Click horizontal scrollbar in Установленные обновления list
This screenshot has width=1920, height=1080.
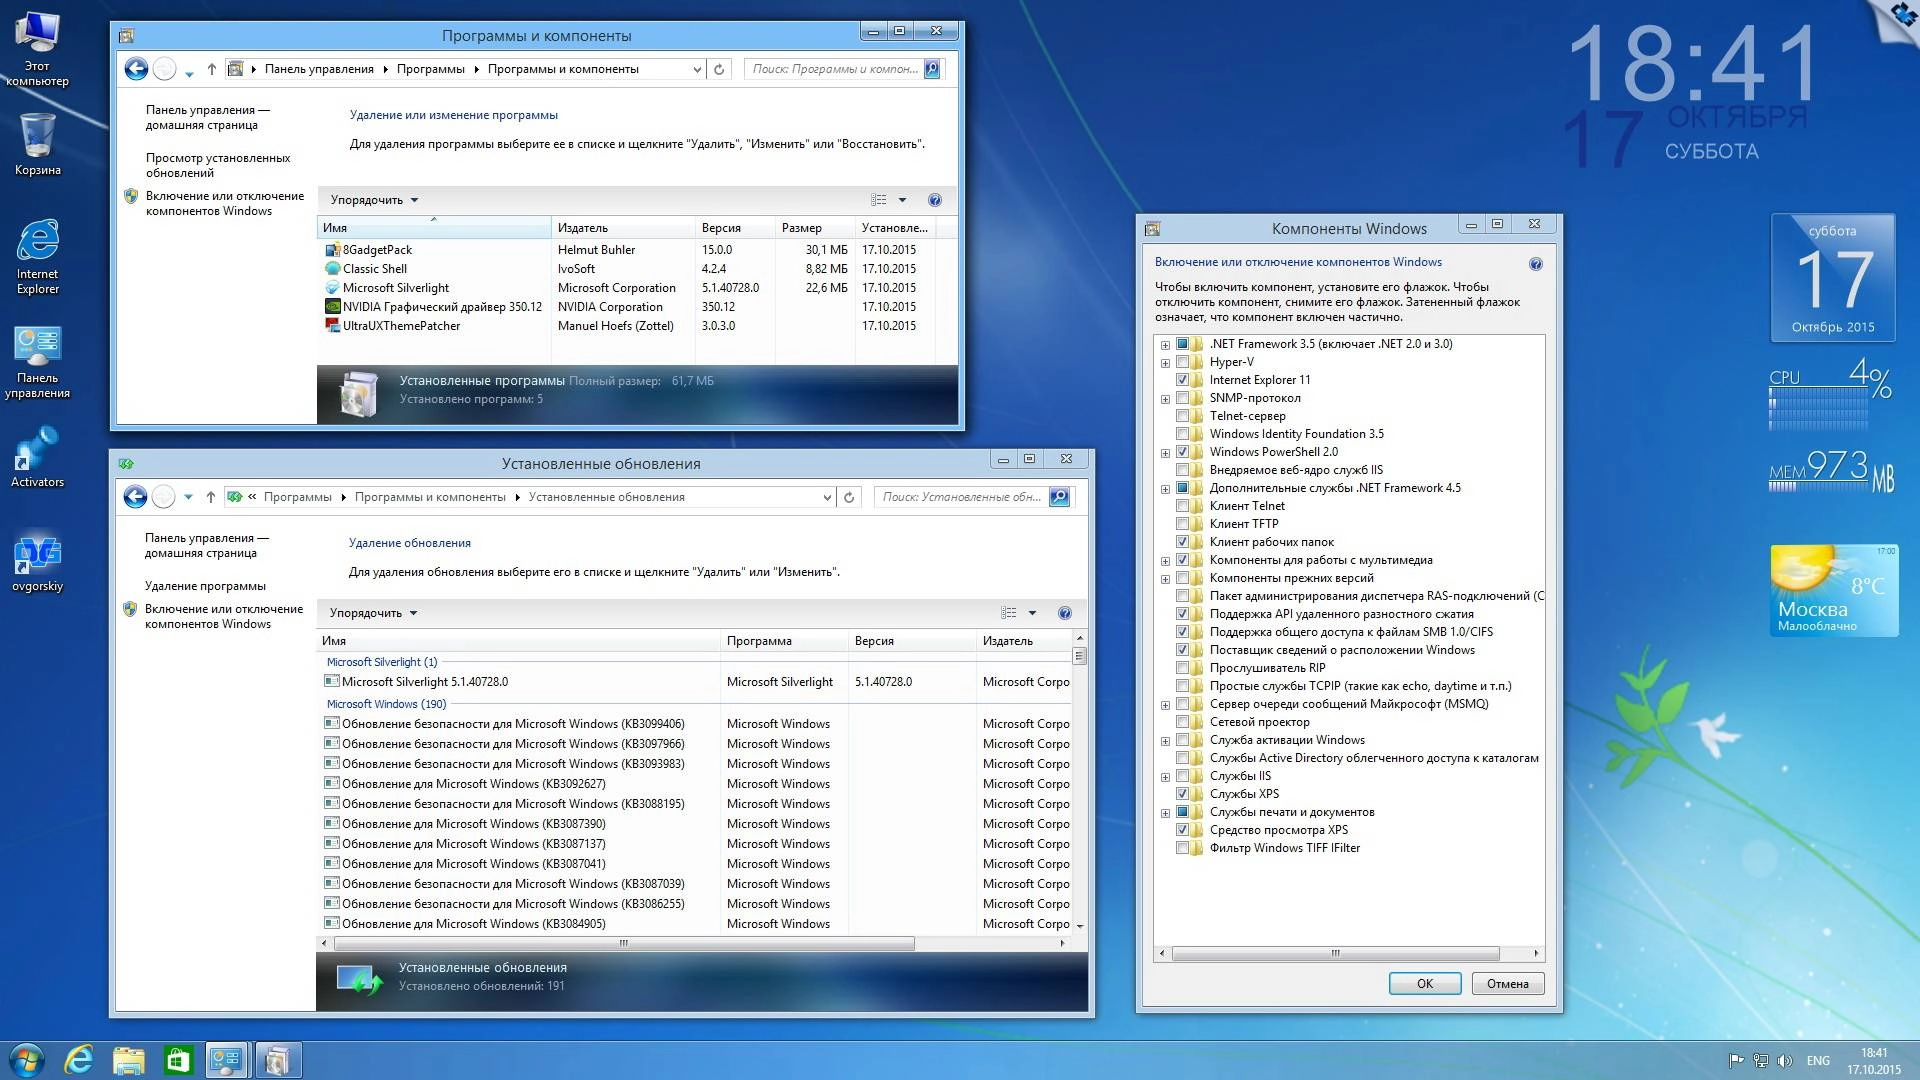[x=624, y=943]
